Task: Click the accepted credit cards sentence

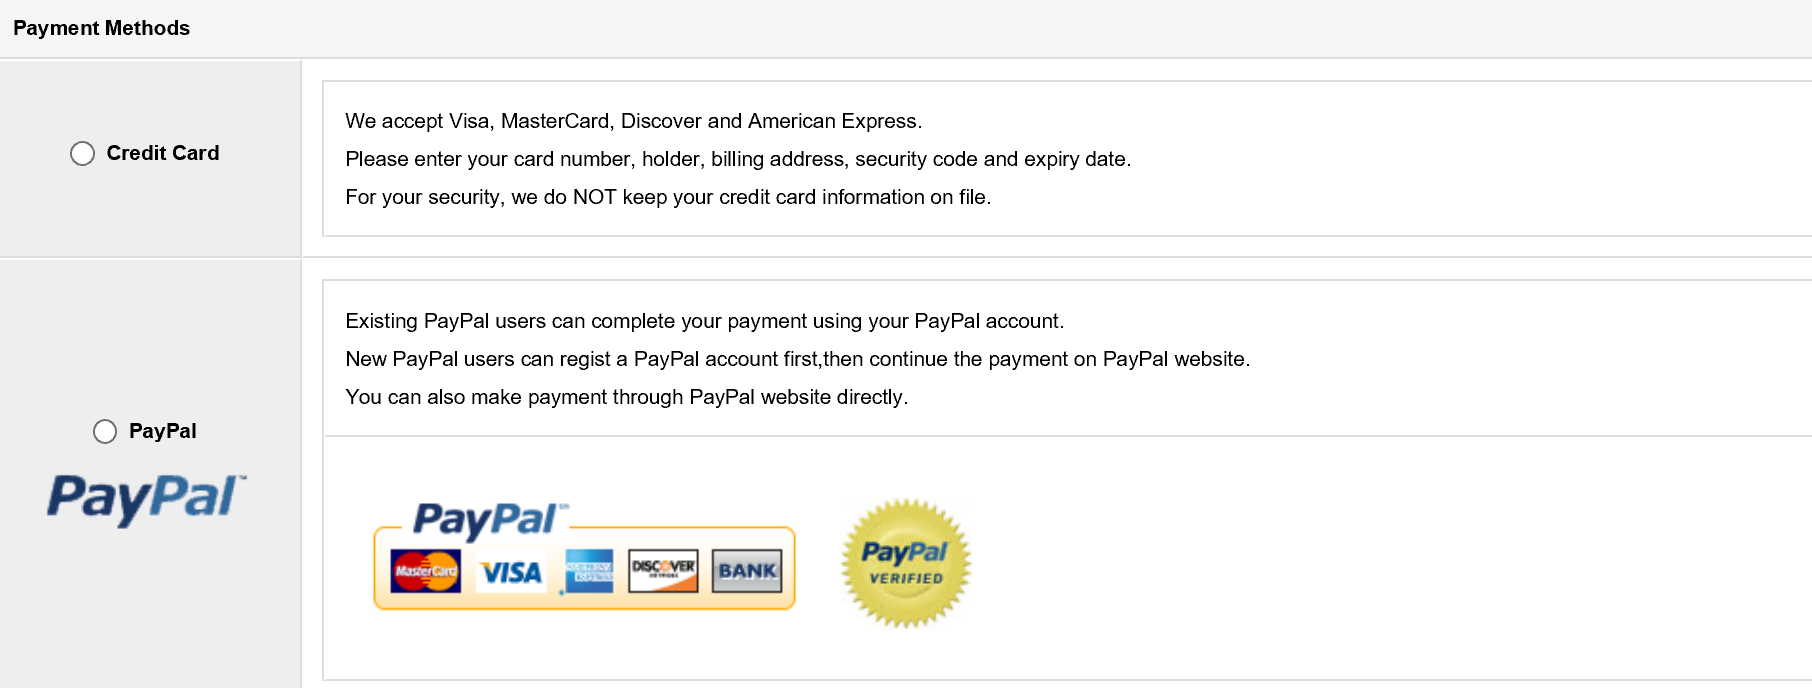Action: [x=634, y=121]
